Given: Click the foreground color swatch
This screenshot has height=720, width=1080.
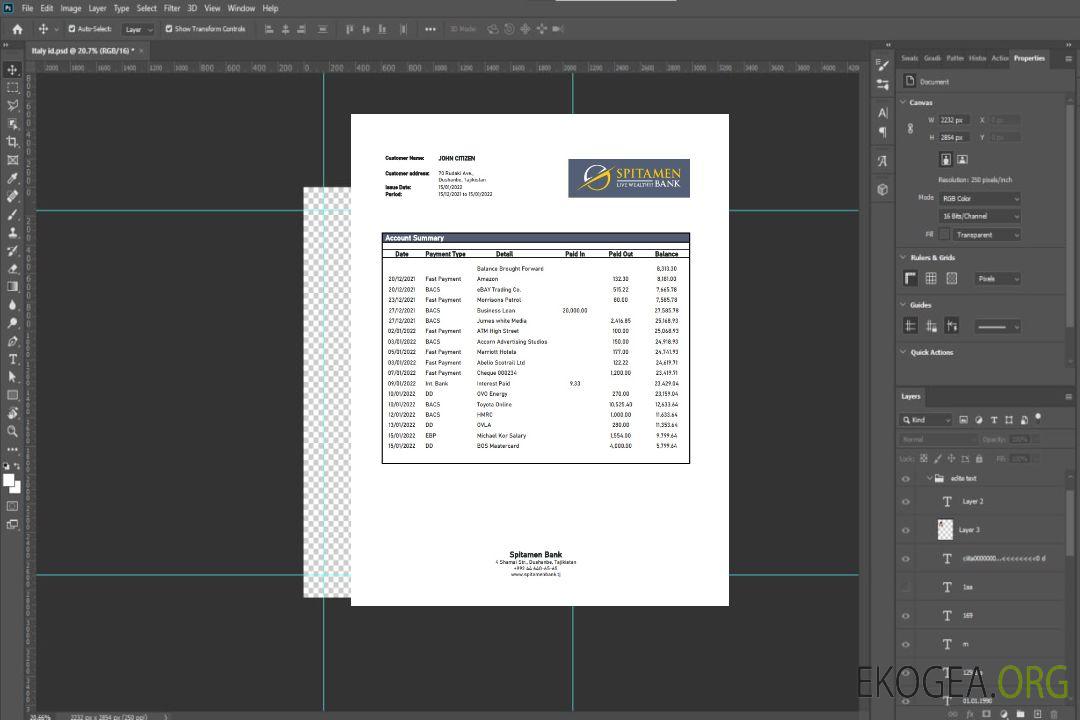Looking at the screenshot, I should coord(8,480).
